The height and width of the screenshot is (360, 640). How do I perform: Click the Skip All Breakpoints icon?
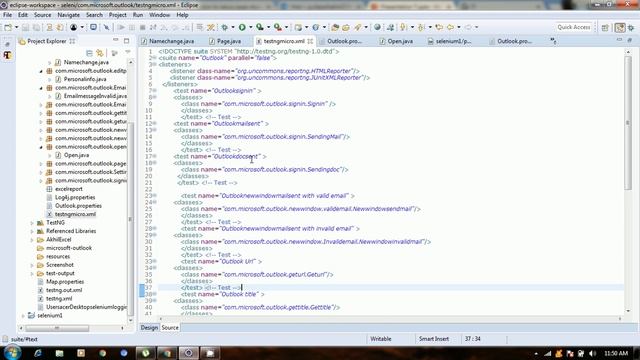pyautogui.click(x=107, y=27)
